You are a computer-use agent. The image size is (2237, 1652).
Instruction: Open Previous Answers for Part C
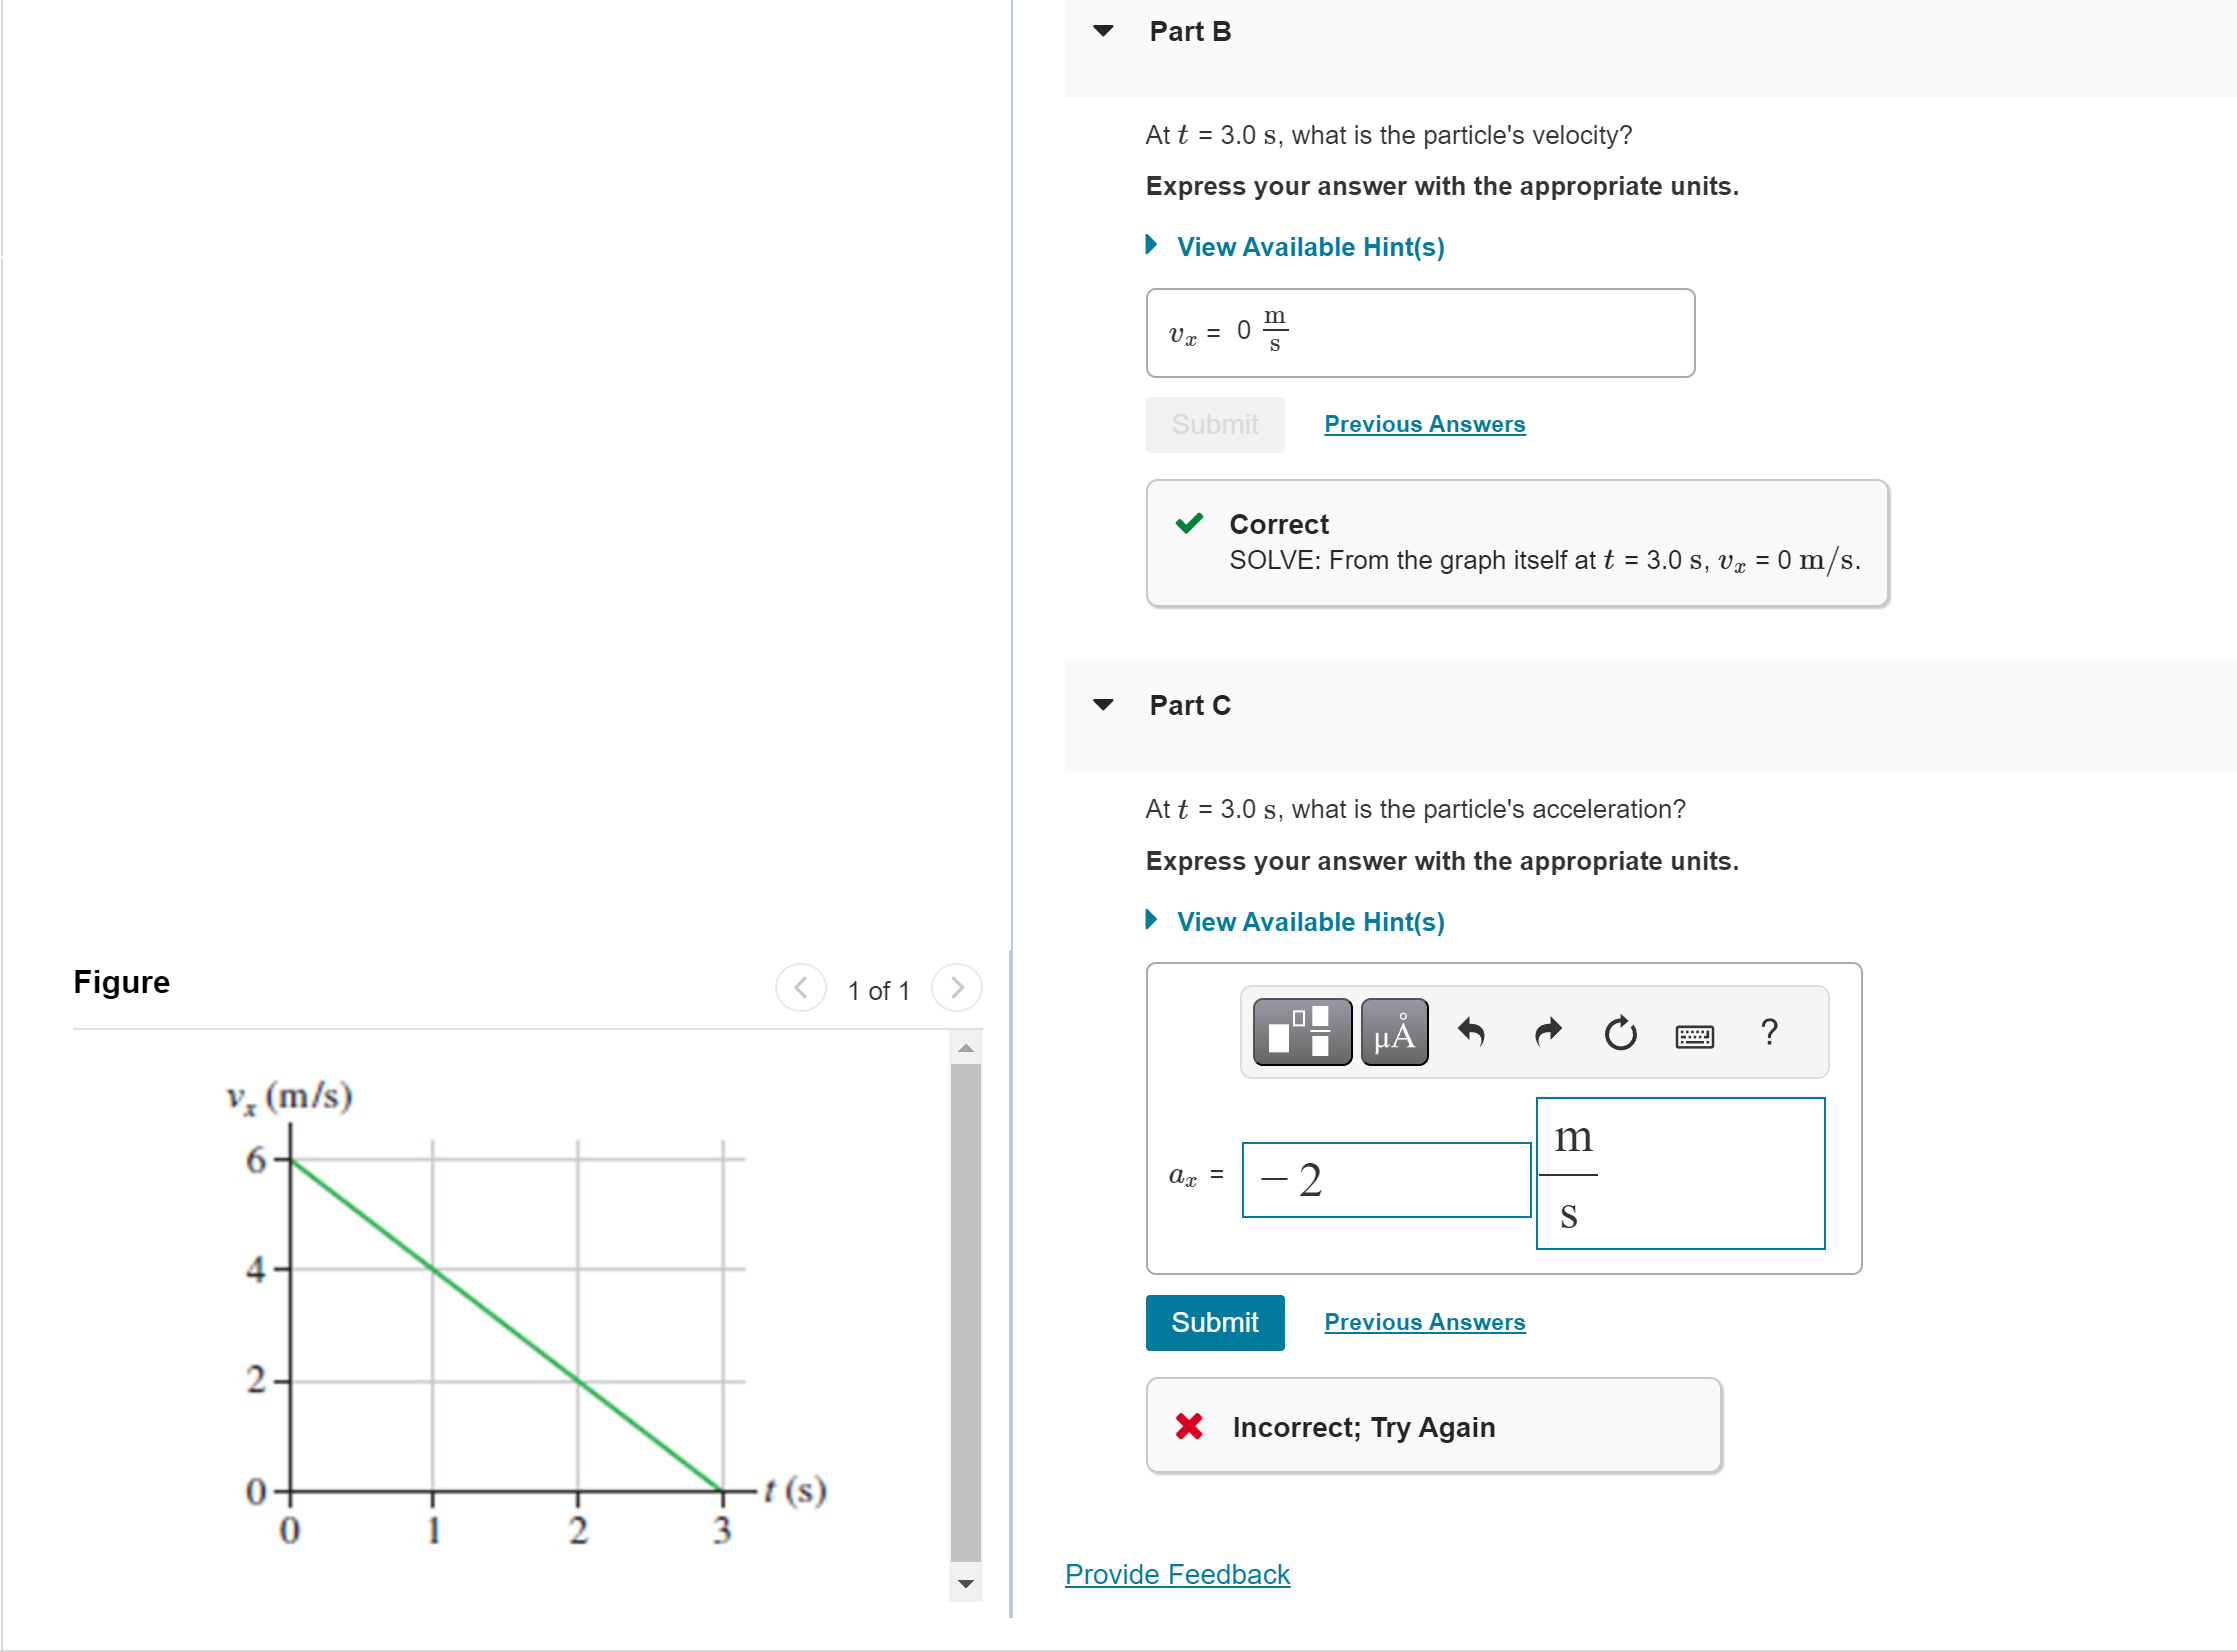(x=1424, y=1321)
